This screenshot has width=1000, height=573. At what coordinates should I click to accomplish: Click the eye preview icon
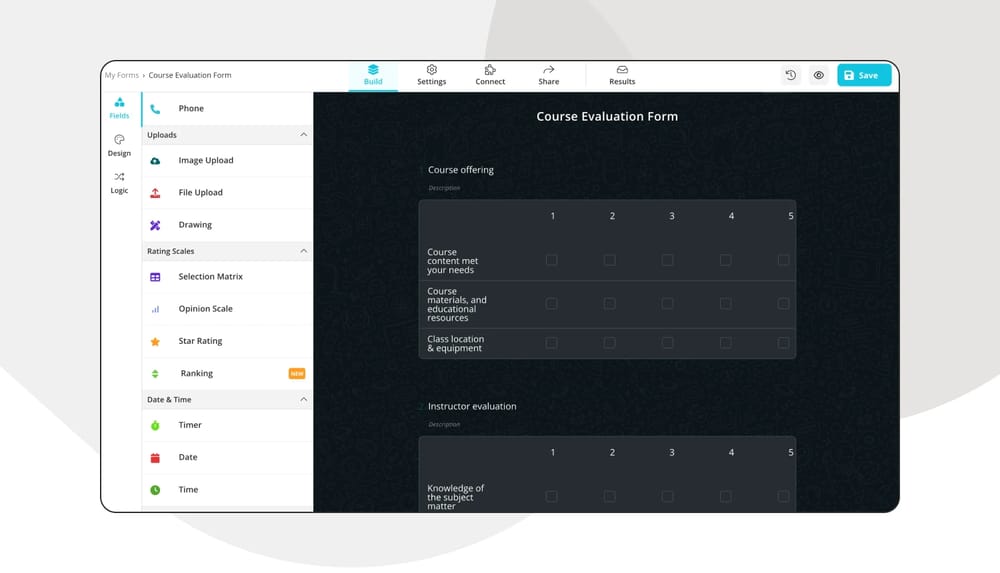819,75
